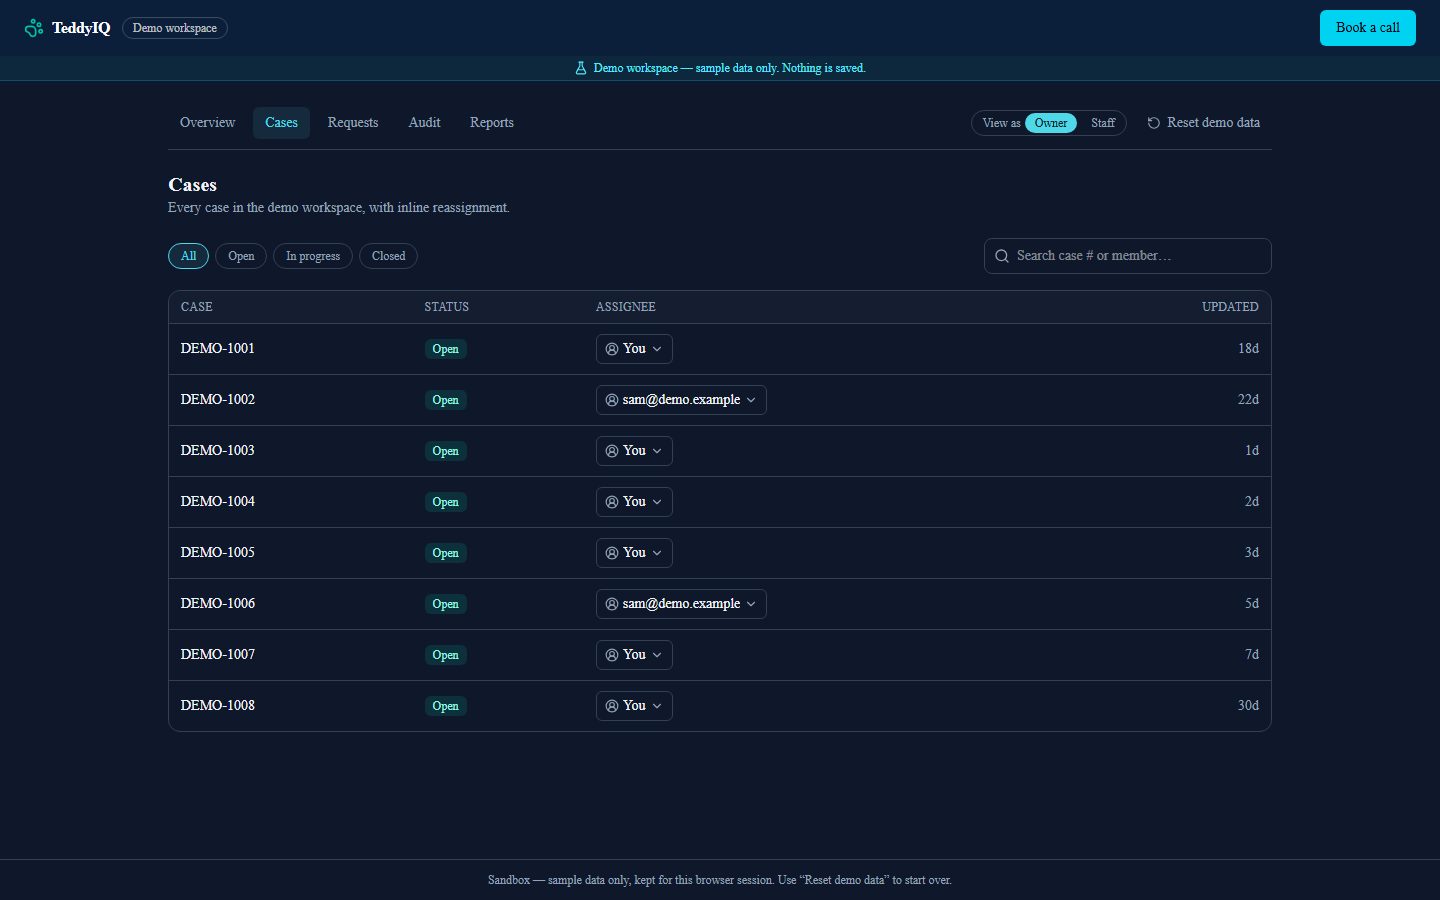Image resolution: width=1440 pixels, height=900 pixels.
Task: Click the 1d updated value
Action: pos(1252,451)
